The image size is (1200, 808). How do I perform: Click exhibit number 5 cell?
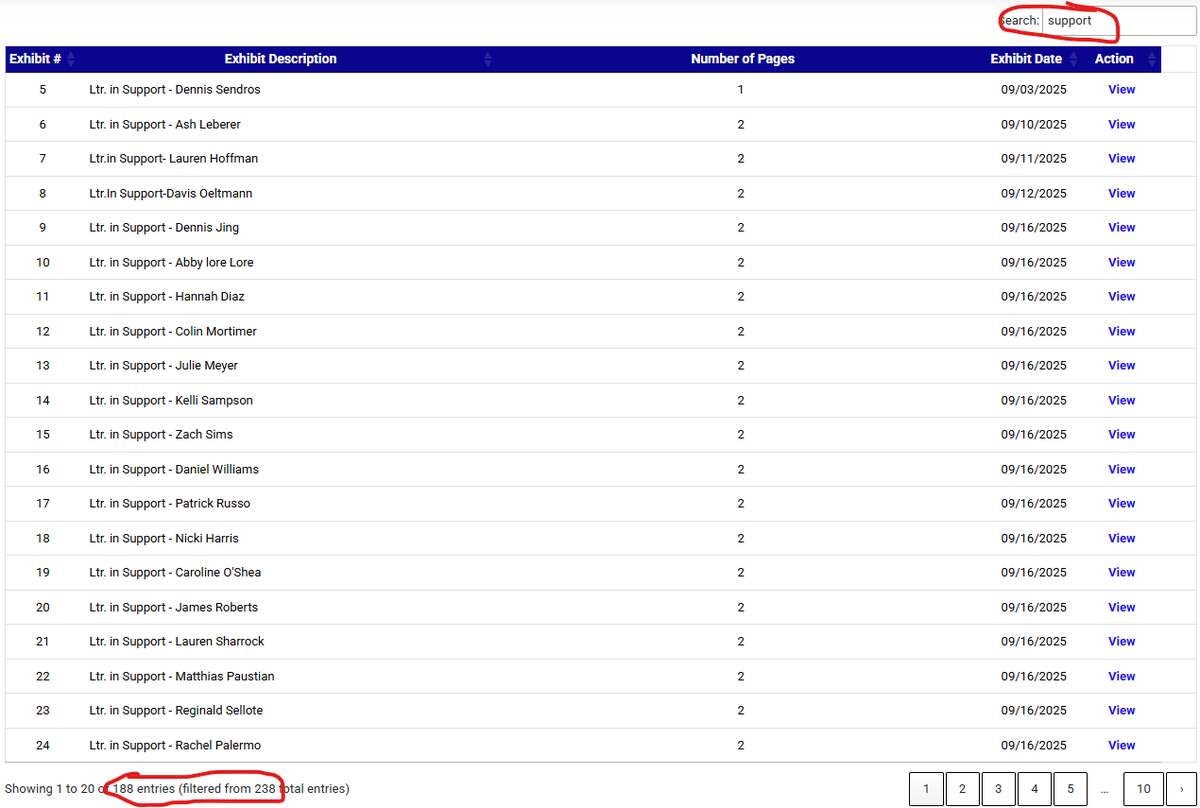pos(42,90)
